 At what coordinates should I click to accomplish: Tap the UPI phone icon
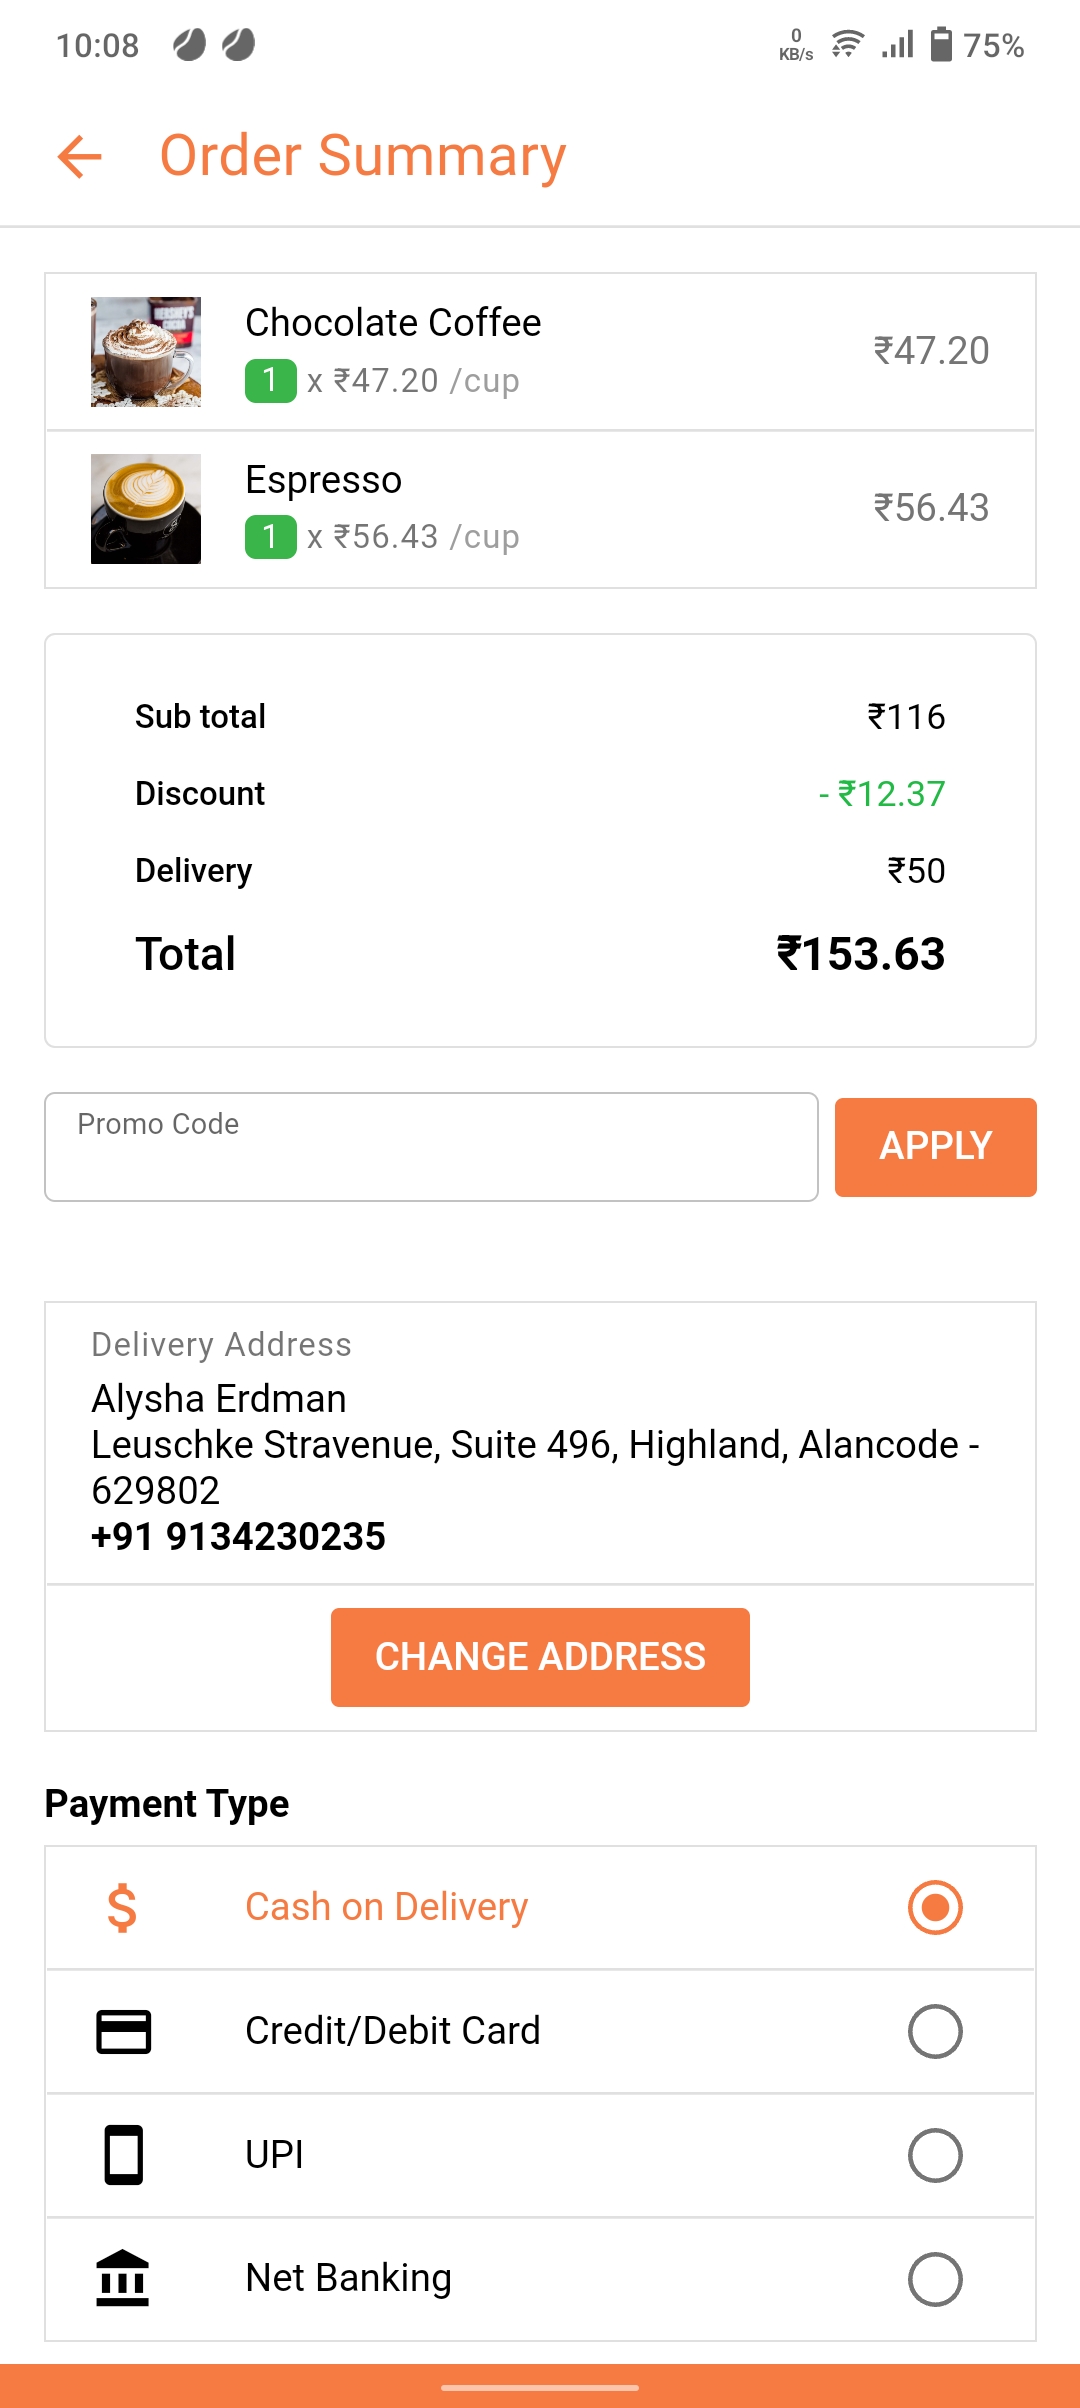tap(123, 2155)
